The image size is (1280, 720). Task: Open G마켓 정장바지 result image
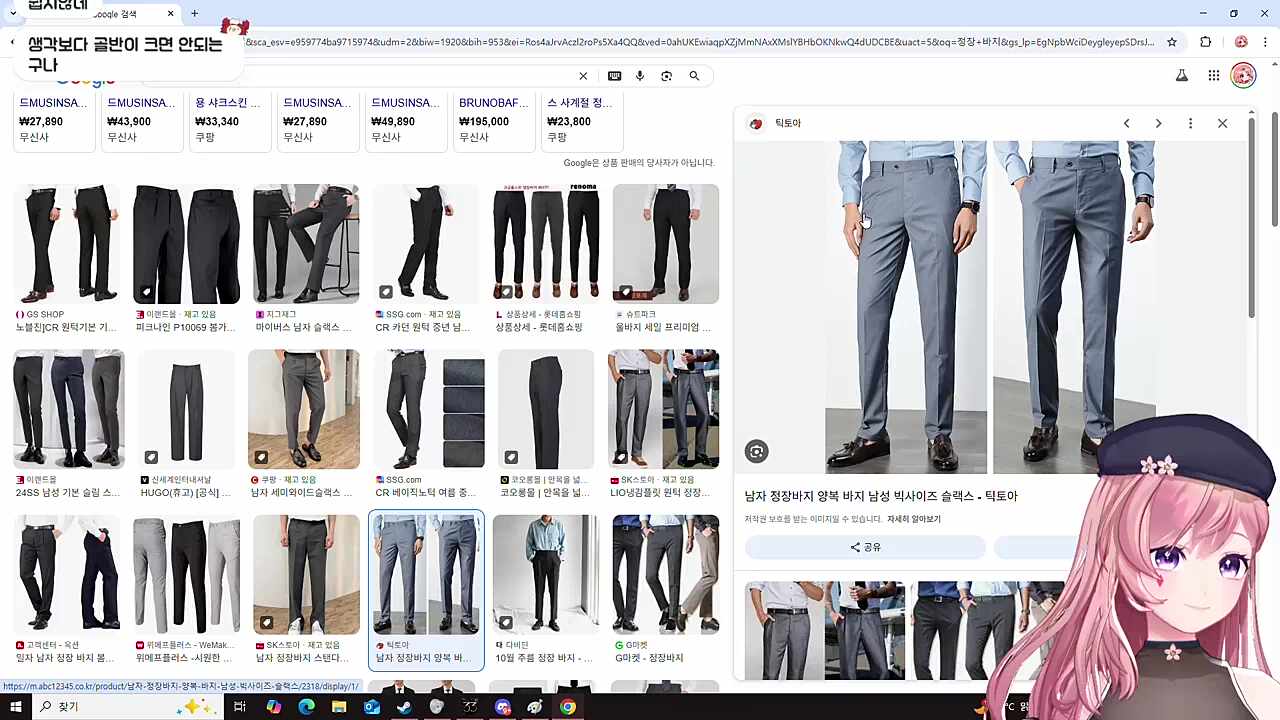tap(665, 574)
